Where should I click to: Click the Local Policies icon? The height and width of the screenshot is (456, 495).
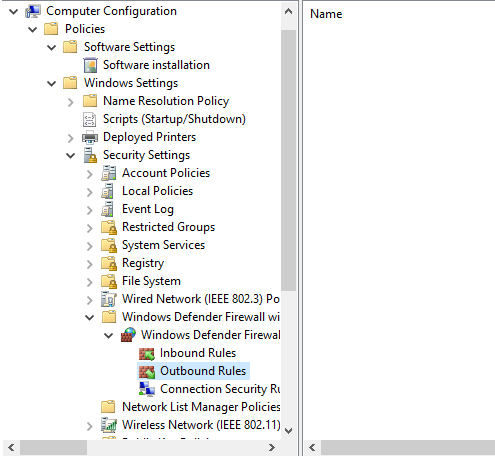(x=108, y=191)
